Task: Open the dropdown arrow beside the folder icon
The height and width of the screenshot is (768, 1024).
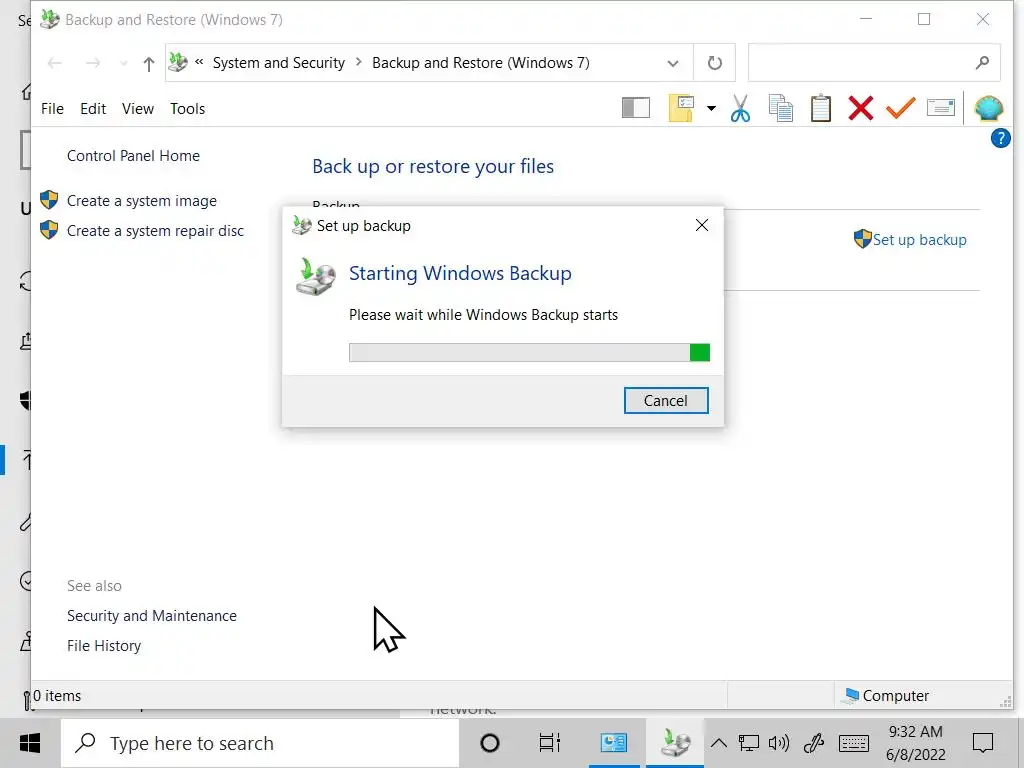Action: click(x=711, y=108)
